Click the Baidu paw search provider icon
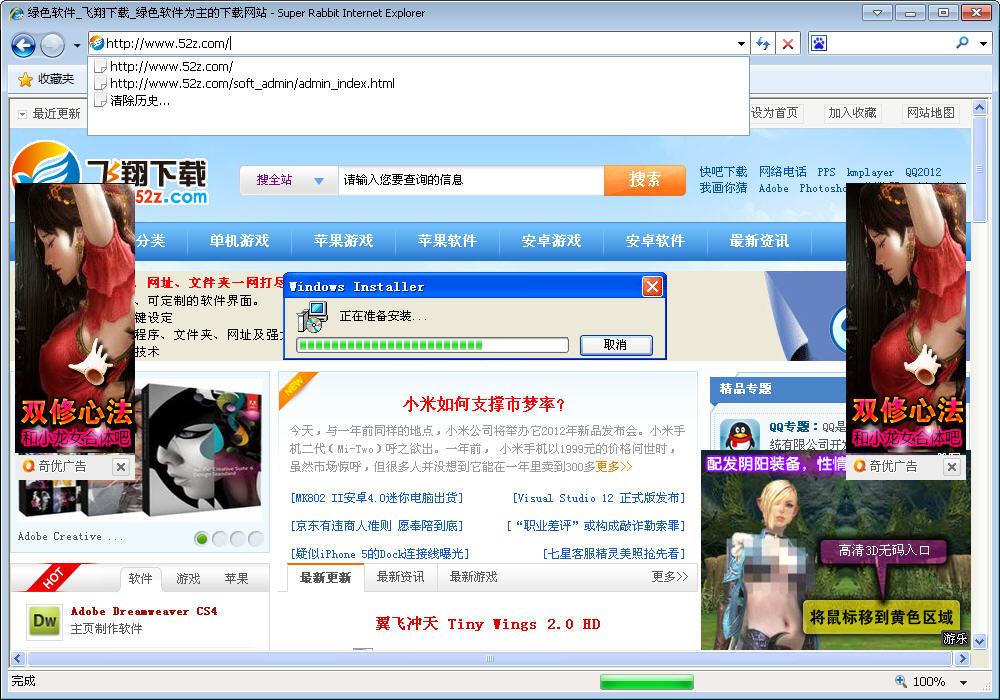Screen dimensions: 1000x700 (819, 43)
